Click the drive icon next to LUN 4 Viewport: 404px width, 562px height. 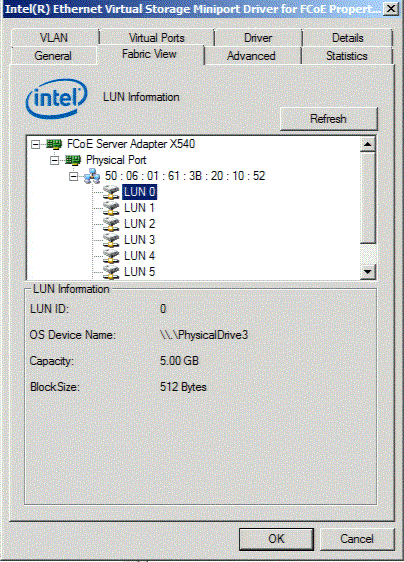click(111, 256)
